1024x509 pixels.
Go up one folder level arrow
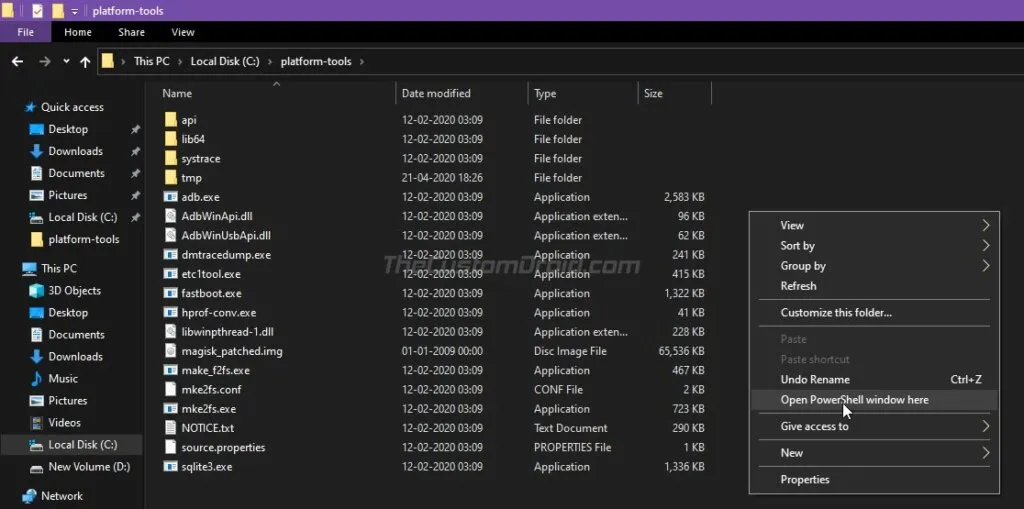coord(85,61)
